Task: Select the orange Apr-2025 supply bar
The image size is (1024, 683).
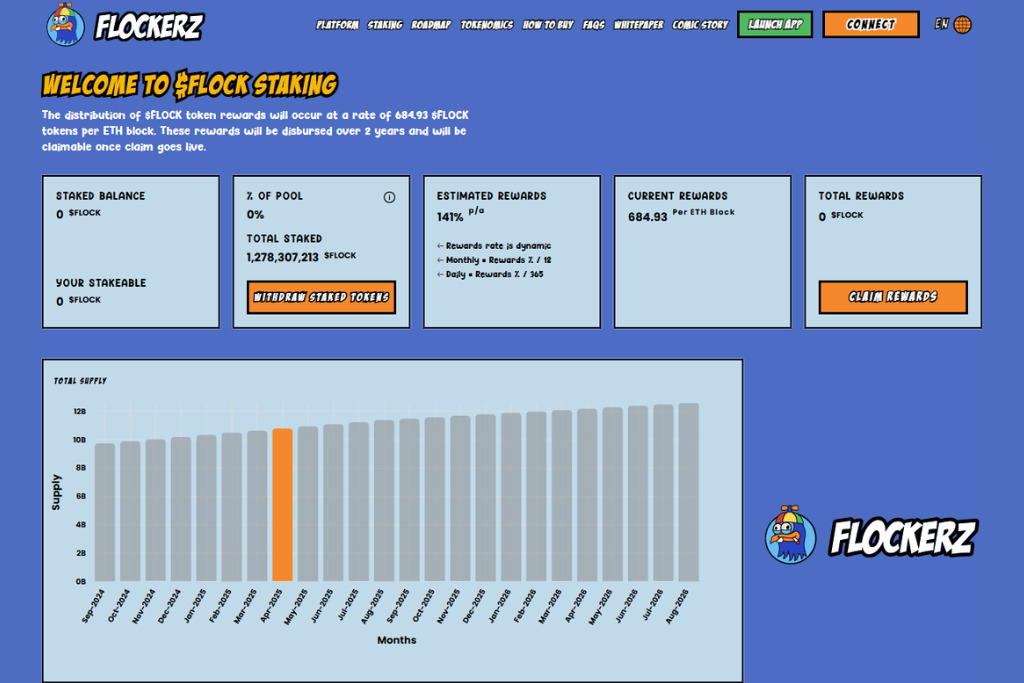Action: click(282, 505)
